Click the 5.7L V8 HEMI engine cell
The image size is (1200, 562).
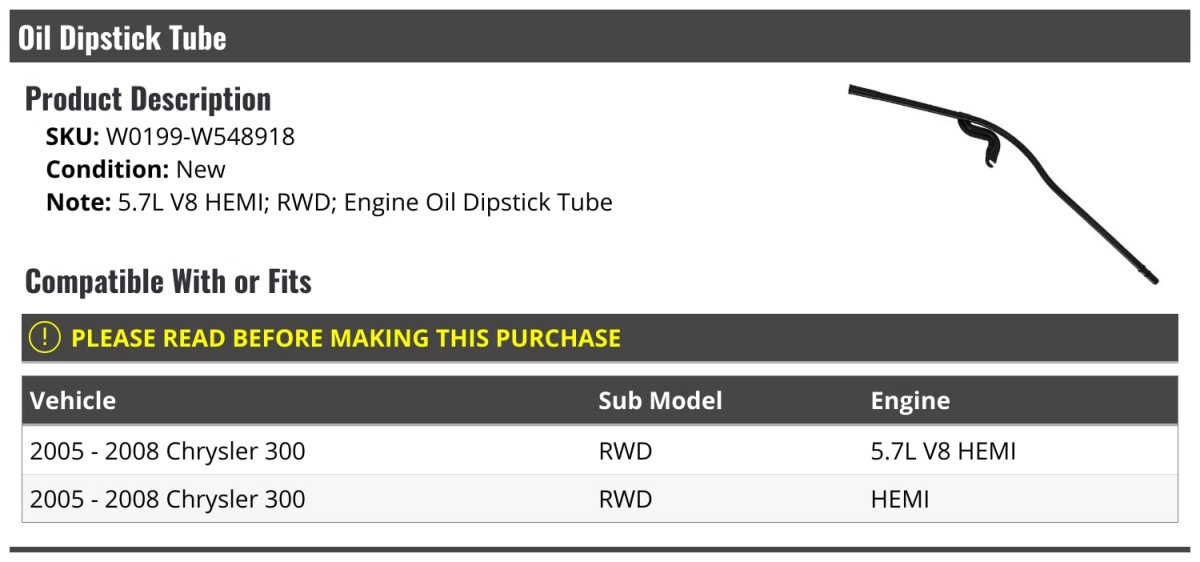[943, 451]
